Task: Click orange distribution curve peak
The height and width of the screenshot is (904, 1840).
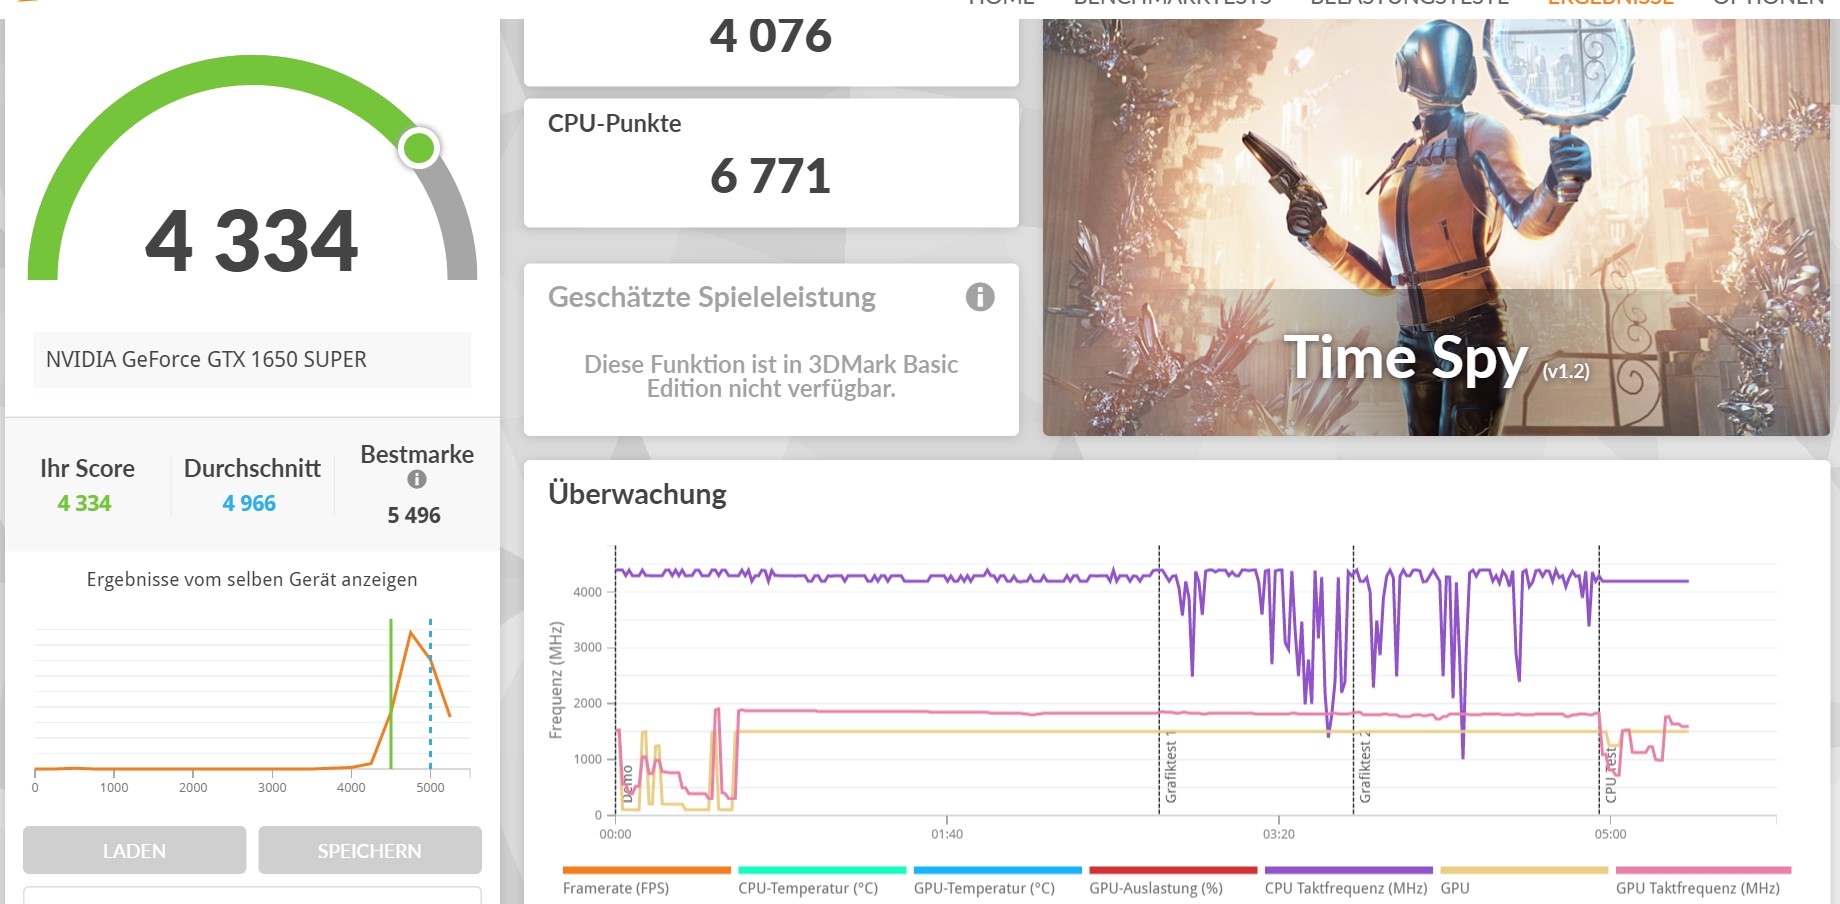Action: [x=410, y=632]
